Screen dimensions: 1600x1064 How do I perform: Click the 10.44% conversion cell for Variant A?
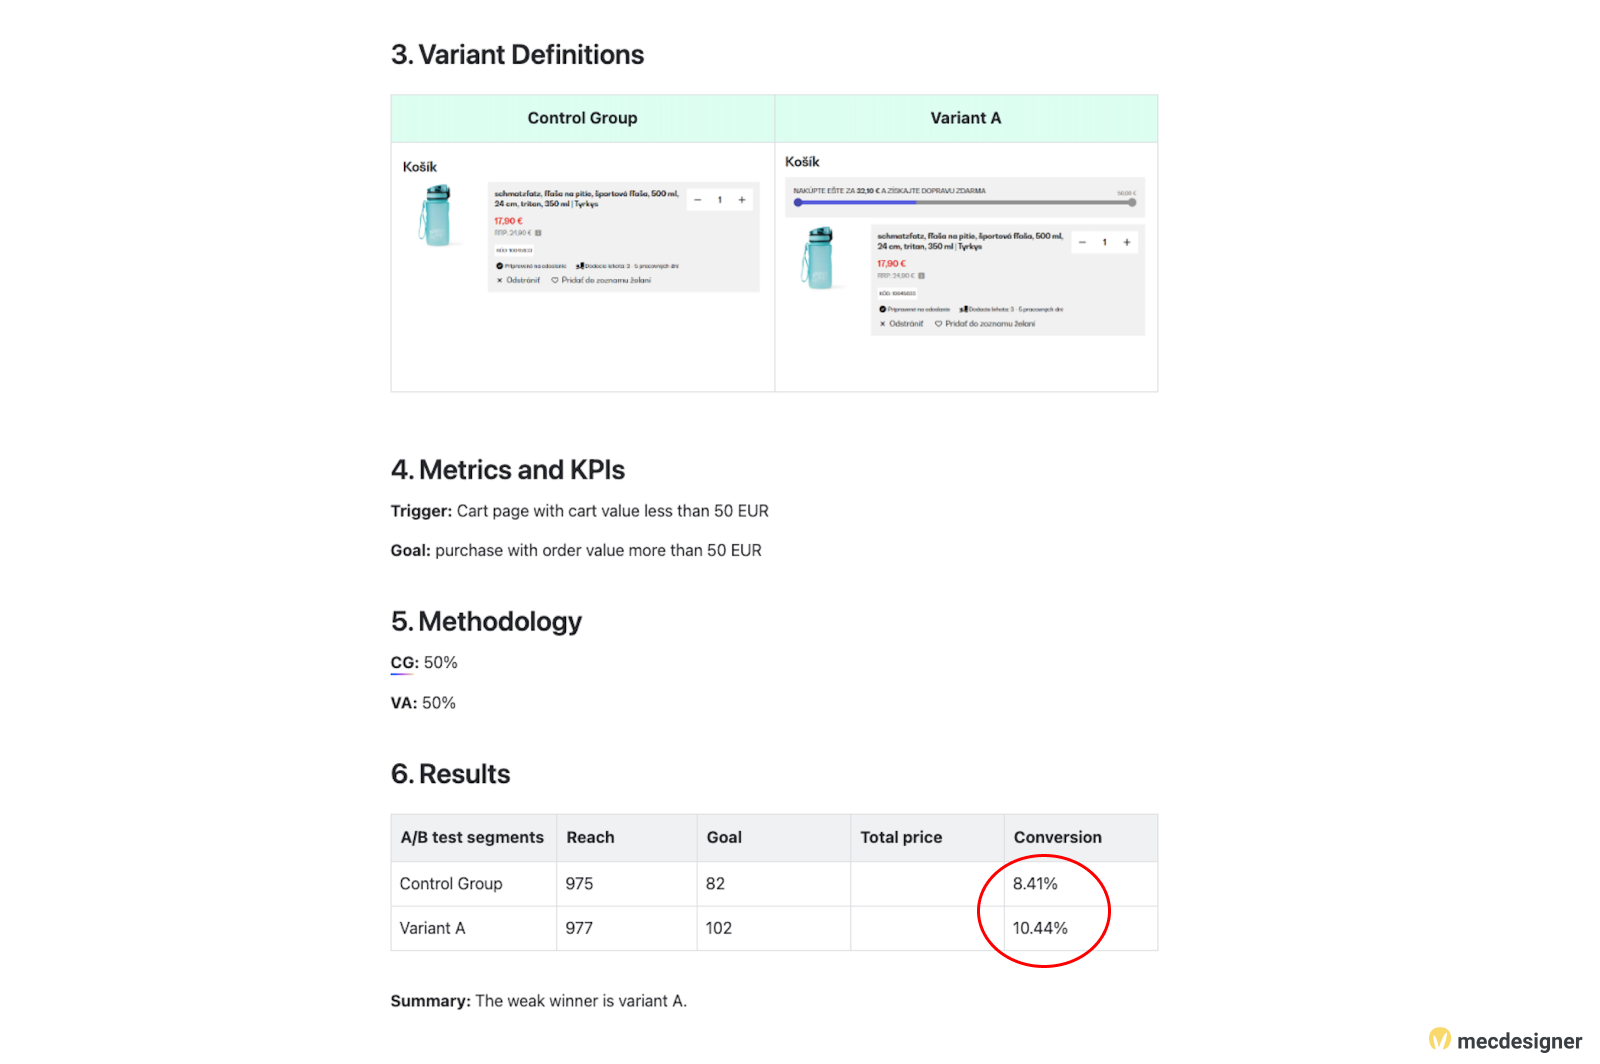(1040, 928)
